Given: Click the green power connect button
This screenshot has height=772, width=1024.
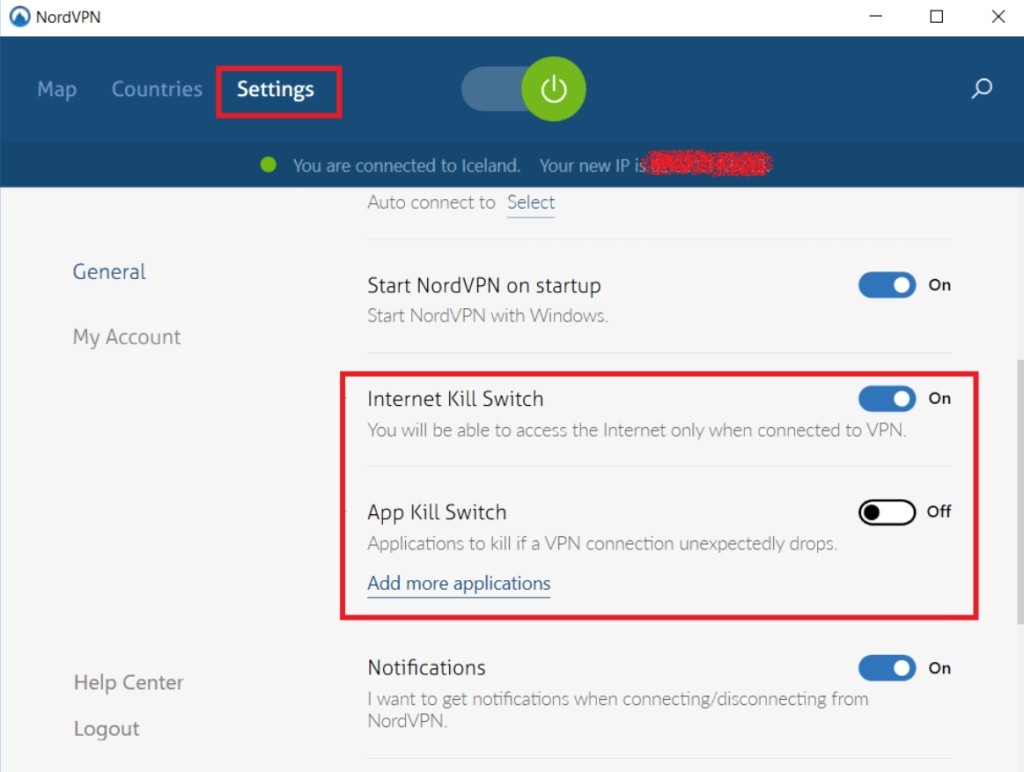Looking at the screenshot, I should [x=553, y=89].
